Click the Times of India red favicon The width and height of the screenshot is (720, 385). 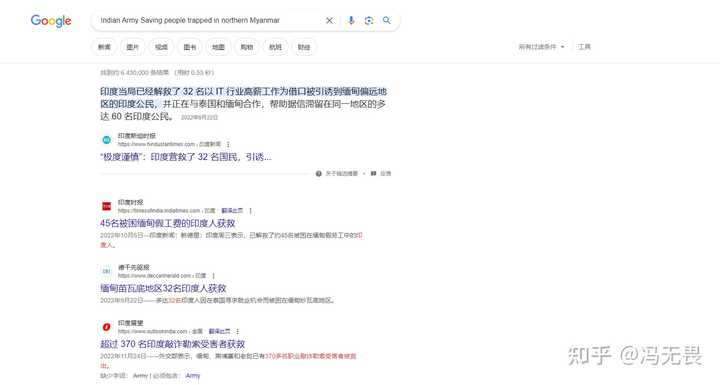[107, 206]
